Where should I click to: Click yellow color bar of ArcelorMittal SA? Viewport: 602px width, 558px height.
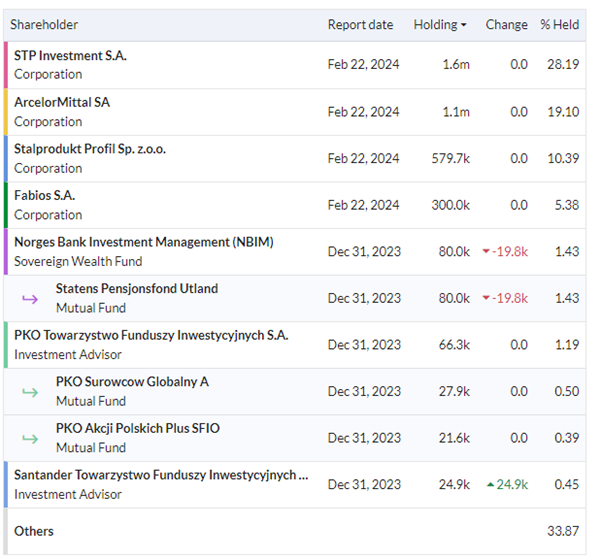coord(6,112)
